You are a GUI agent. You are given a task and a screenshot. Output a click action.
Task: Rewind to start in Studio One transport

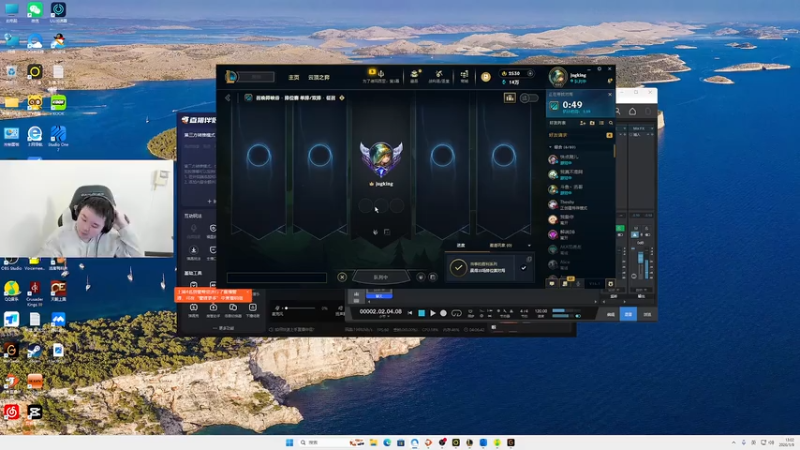point(410,313)
